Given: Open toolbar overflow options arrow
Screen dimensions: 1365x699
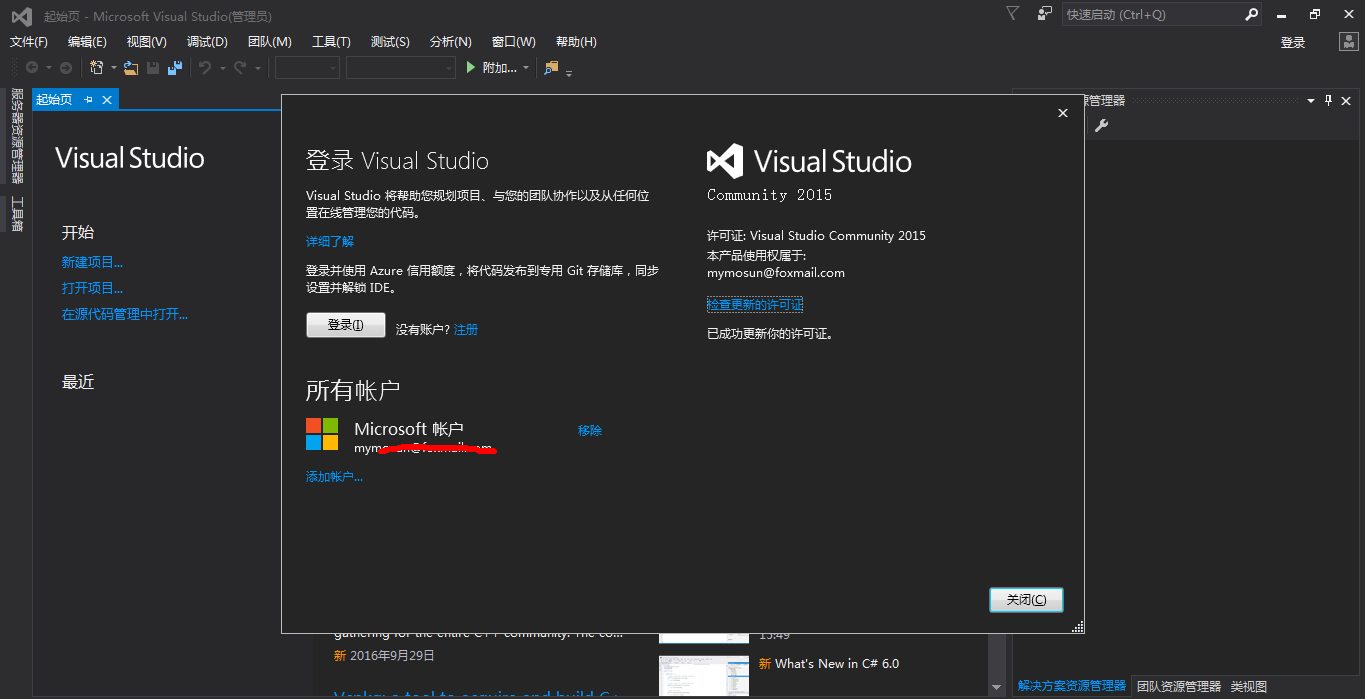Looking at the screenshot, I should 569,72.
